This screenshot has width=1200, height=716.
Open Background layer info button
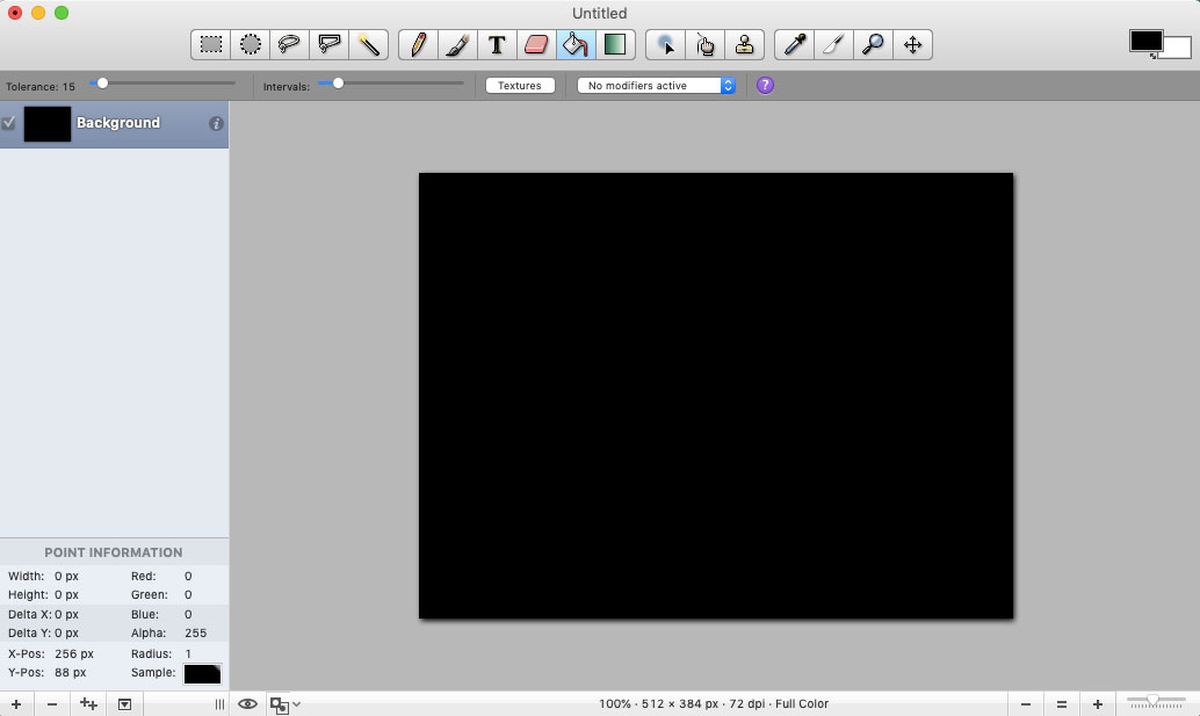click(x=216, y=124)
